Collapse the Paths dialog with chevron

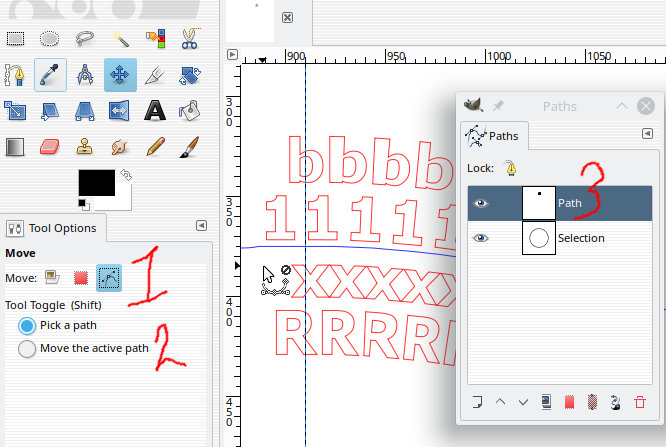(x=622, y=106)
